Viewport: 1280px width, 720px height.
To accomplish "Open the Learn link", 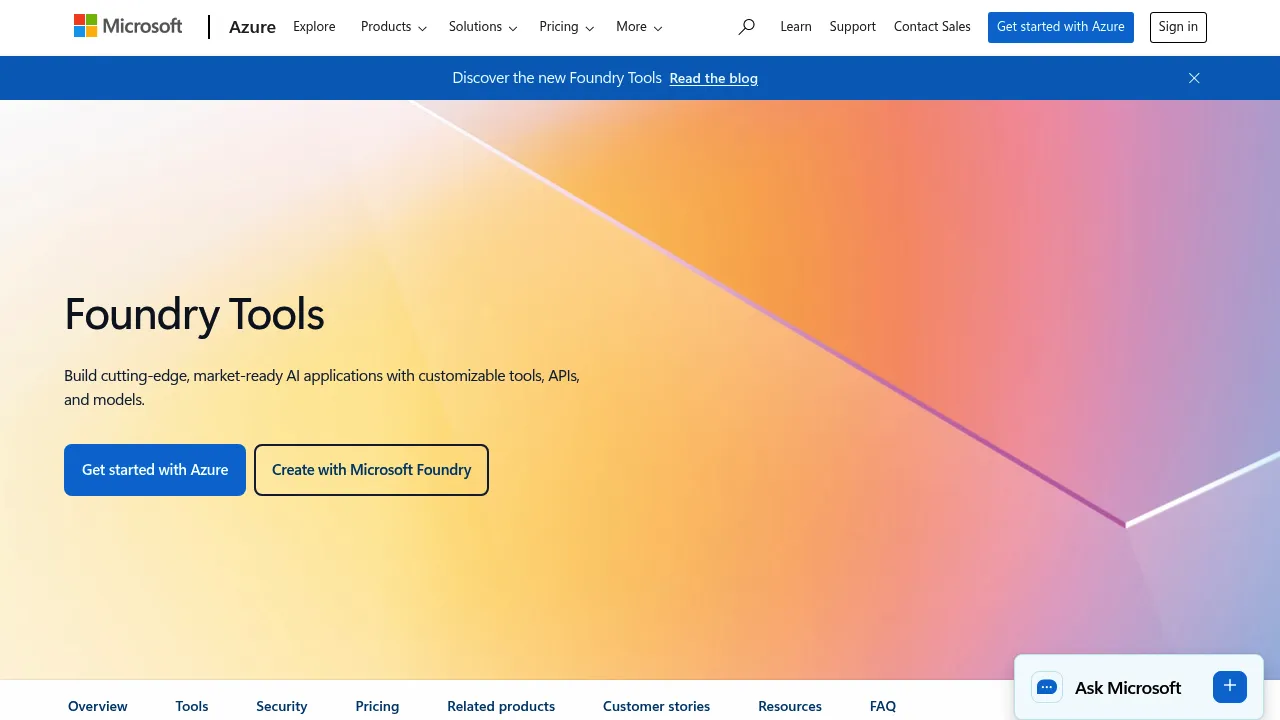I will point(796,27).
